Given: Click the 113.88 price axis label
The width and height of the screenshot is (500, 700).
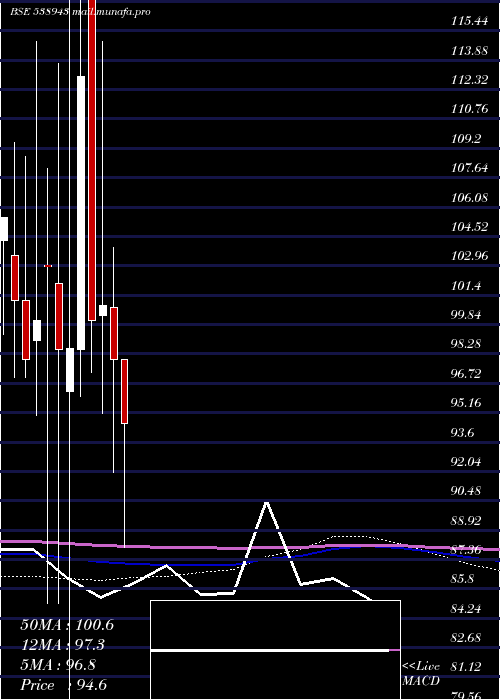Looking at the screenshot, I should click(x=469, y=50).
